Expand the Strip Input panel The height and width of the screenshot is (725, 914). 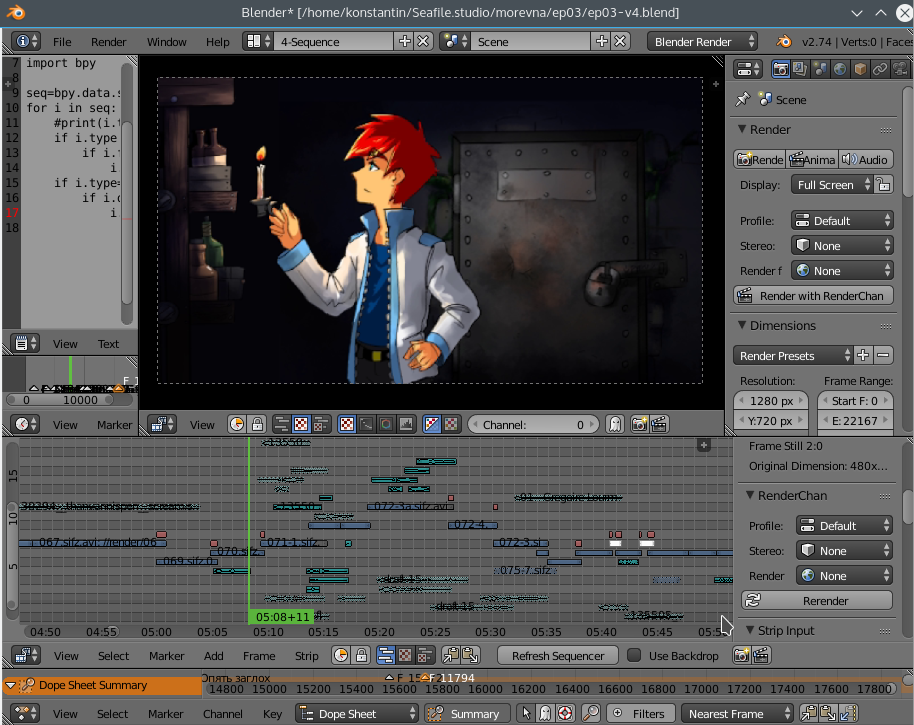[x=750, y=630]
